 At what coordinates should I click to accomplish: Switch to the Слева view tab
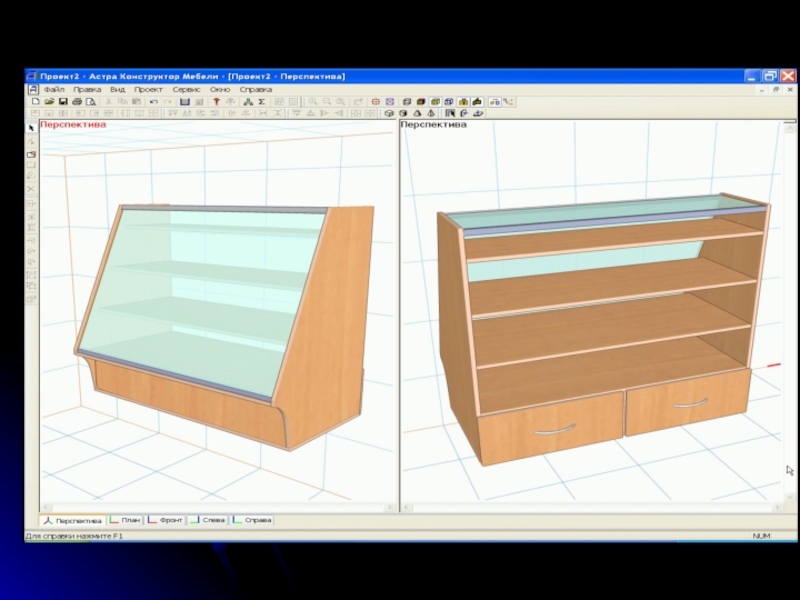tap(209, 520)
